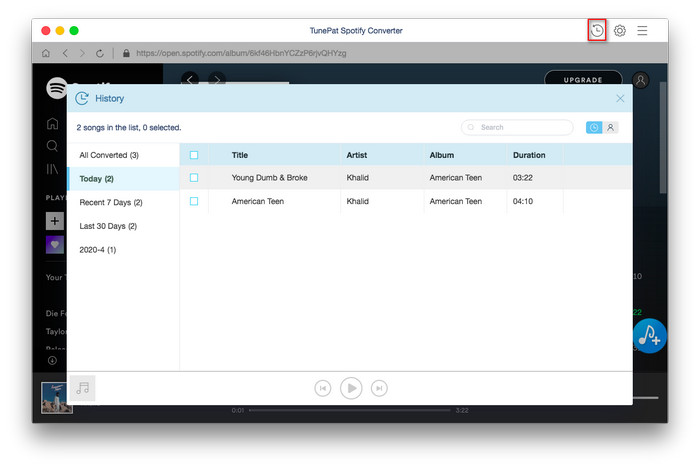The image size is (700, 469).
Task: Open Spotify Search sidebar icon
Action: (x=52, y=146)
